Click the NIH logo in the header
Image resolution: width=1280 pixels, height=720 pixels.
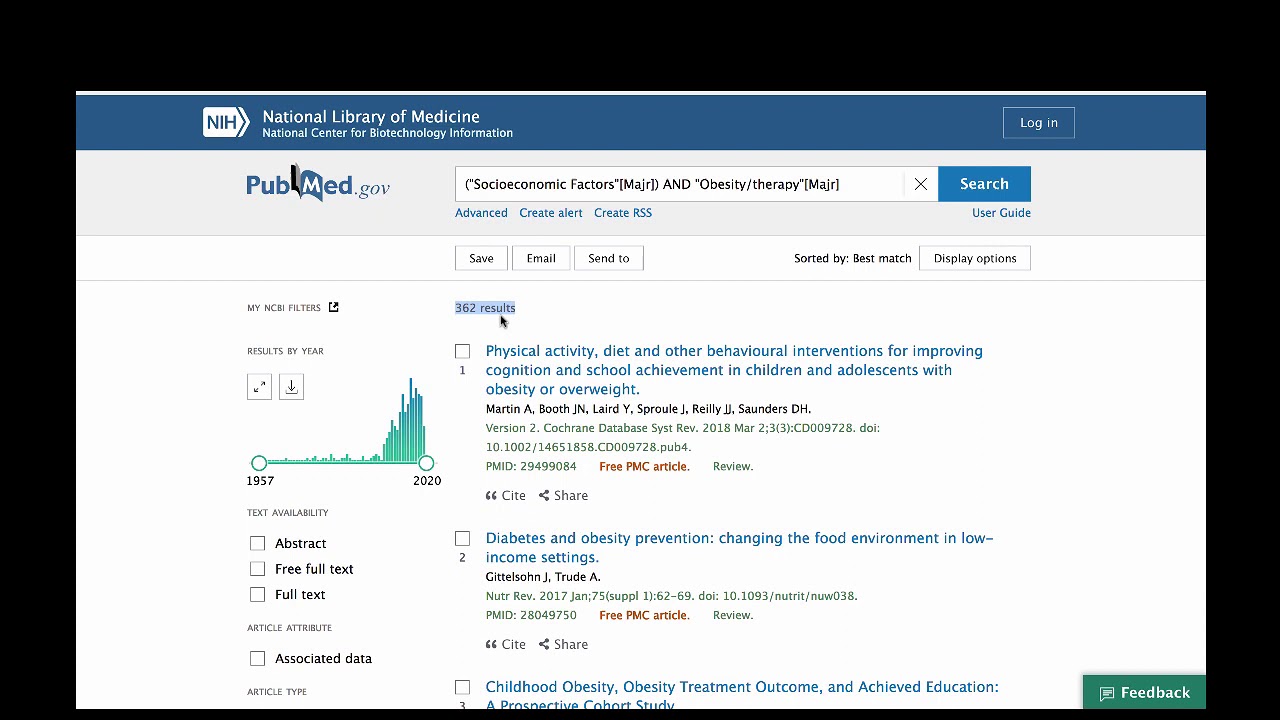tap(226, 123)
